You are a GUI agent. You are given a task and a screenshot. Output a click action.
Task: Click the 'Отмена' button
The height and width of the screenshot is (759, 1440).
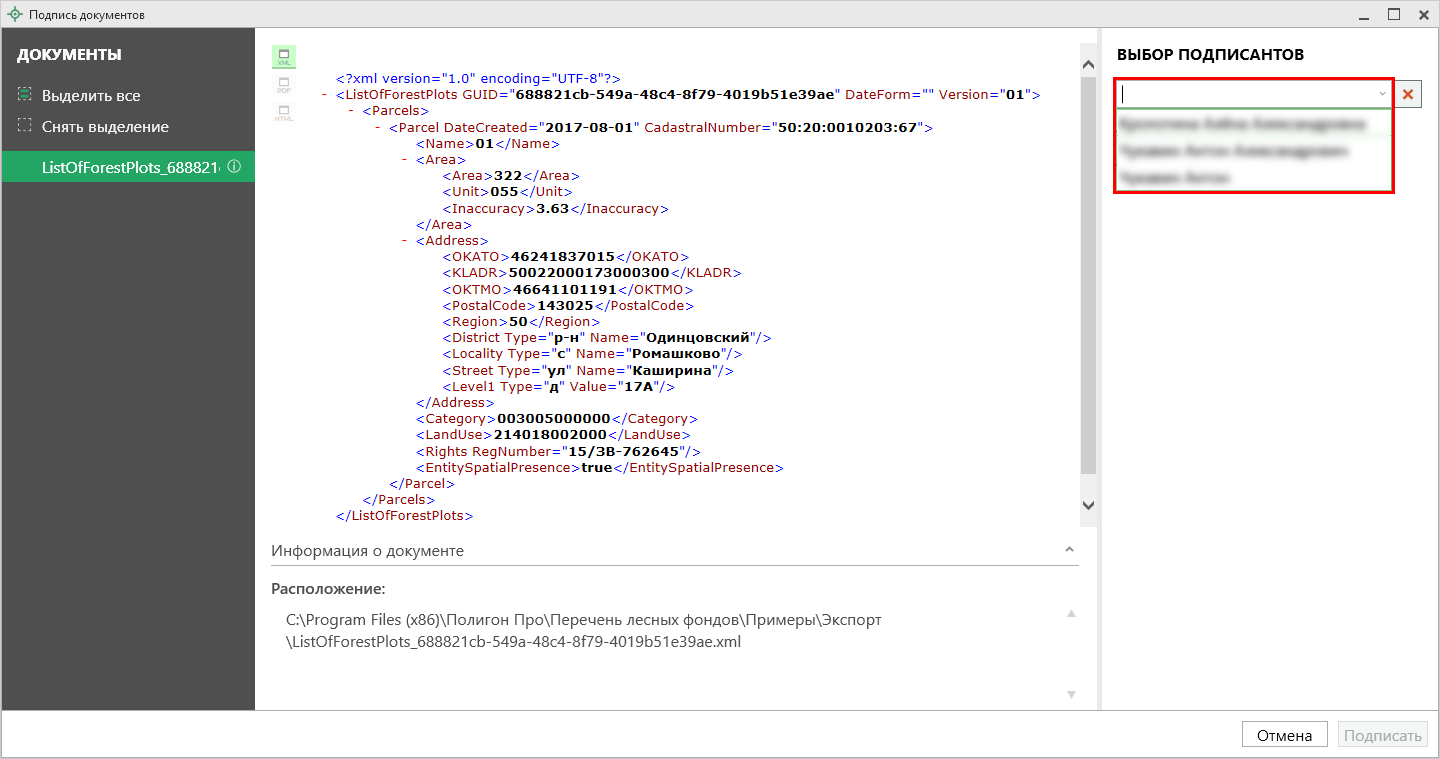coord(1284,735)
